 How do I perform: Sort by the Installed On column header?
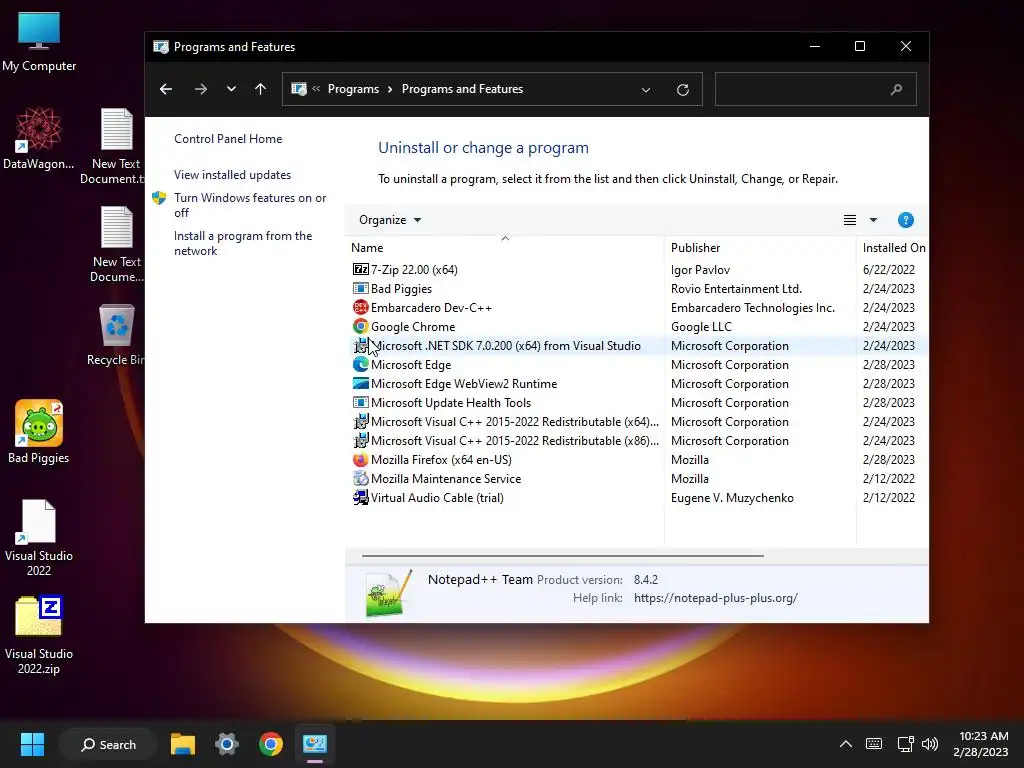pyautogui.click(x=893, y=248)
